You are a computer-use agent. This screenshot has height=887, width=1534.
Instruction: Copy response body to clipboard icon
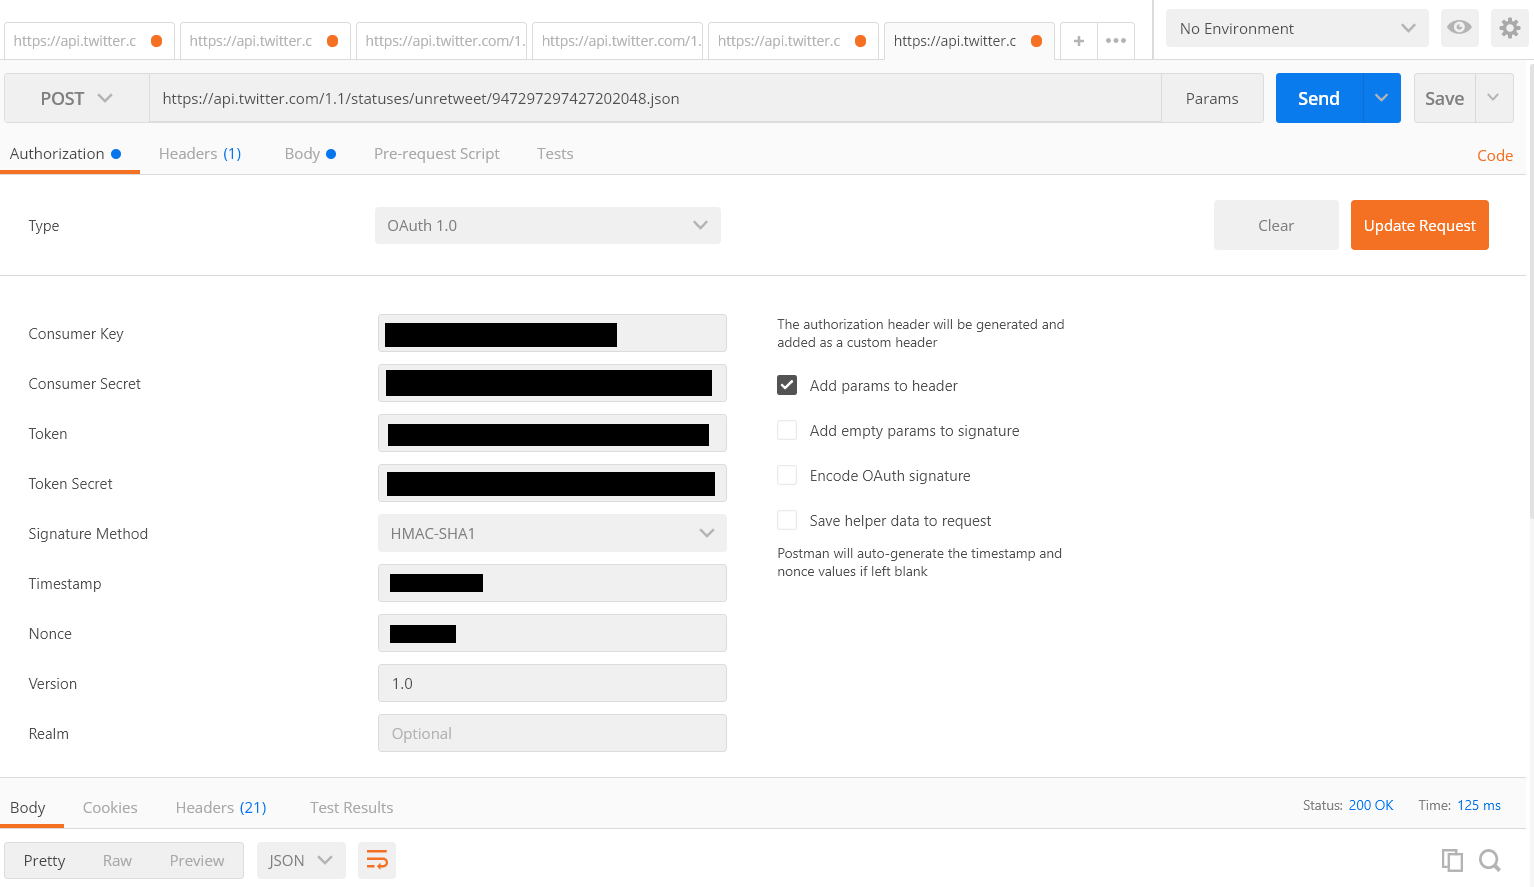point(1452,860)
